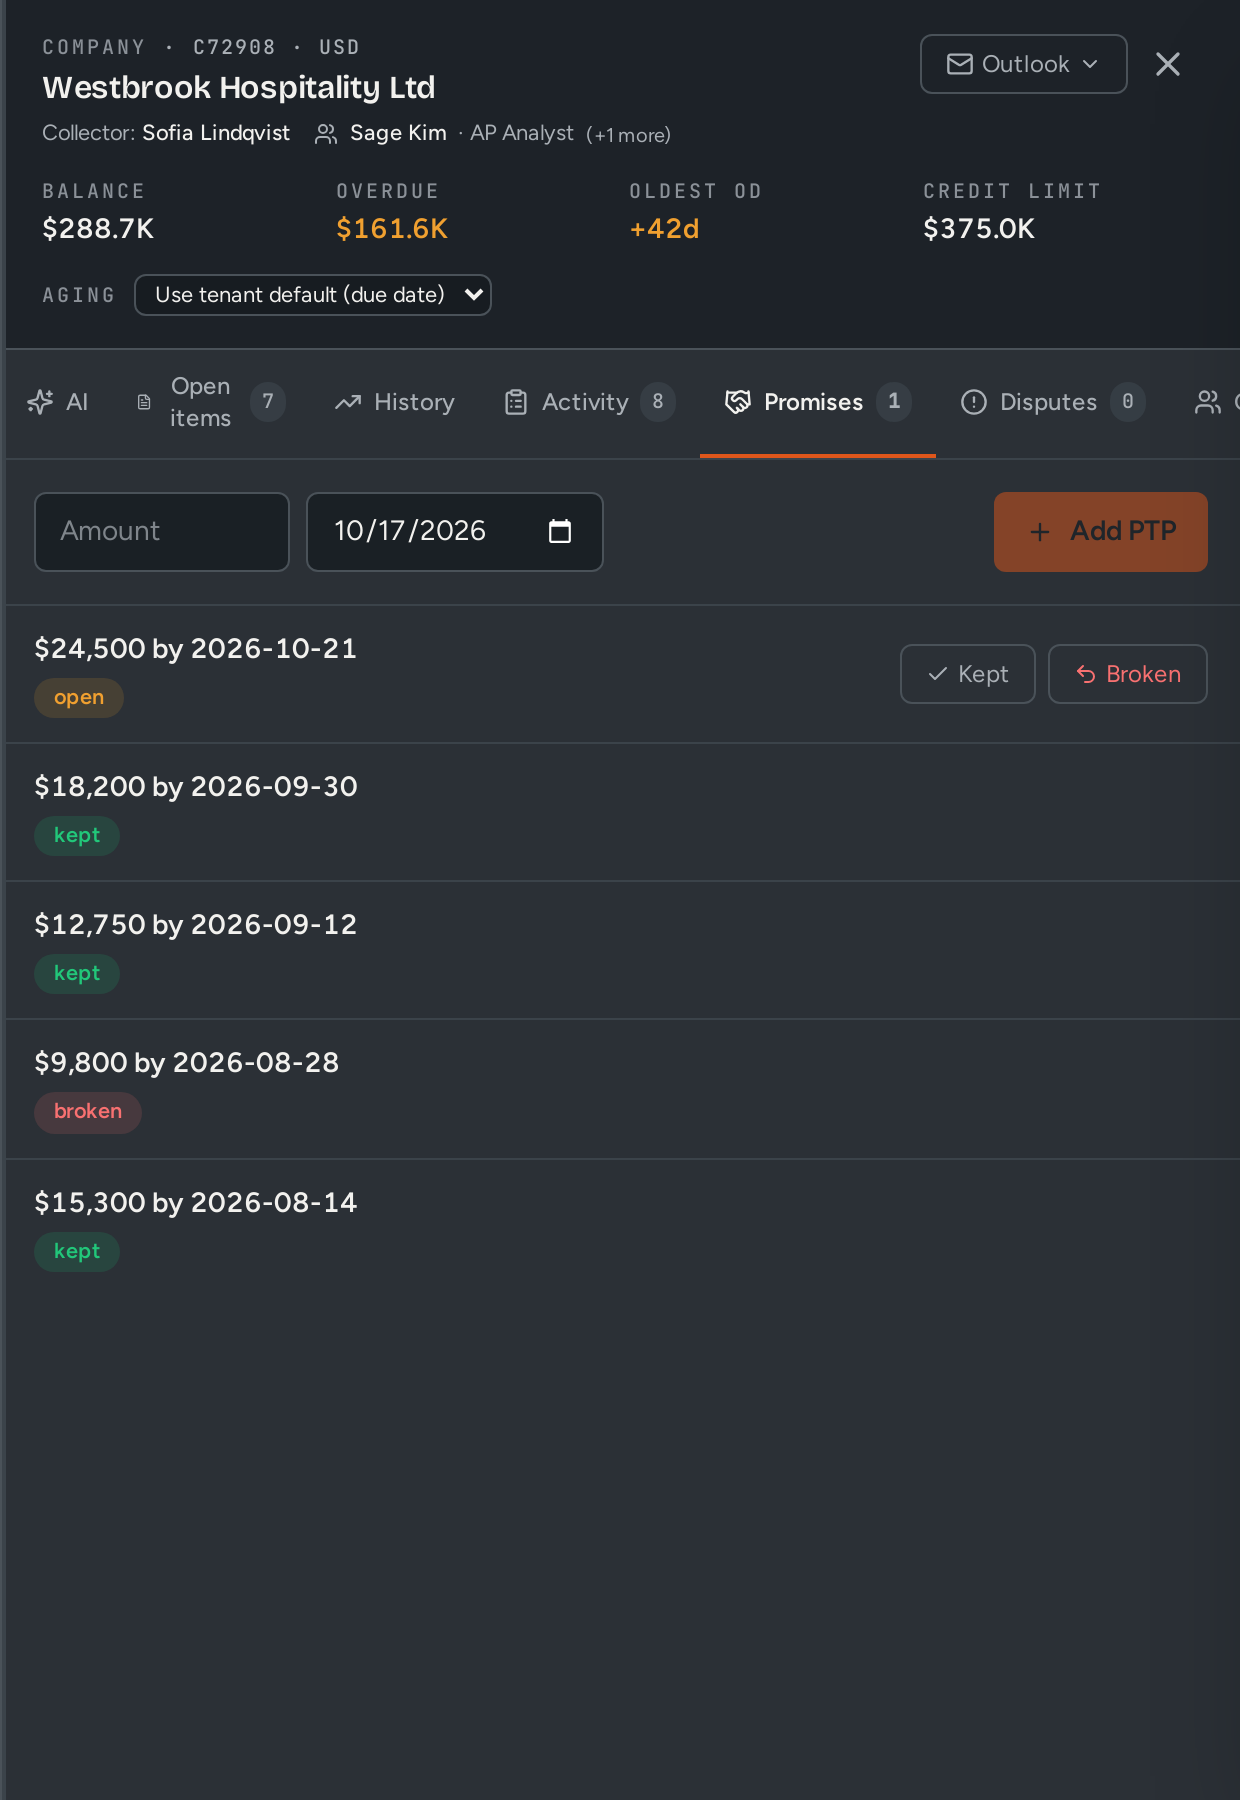Click the open status badge
The width and height of the screenshot is (1240, 1800).
click(x=79, y=698)
